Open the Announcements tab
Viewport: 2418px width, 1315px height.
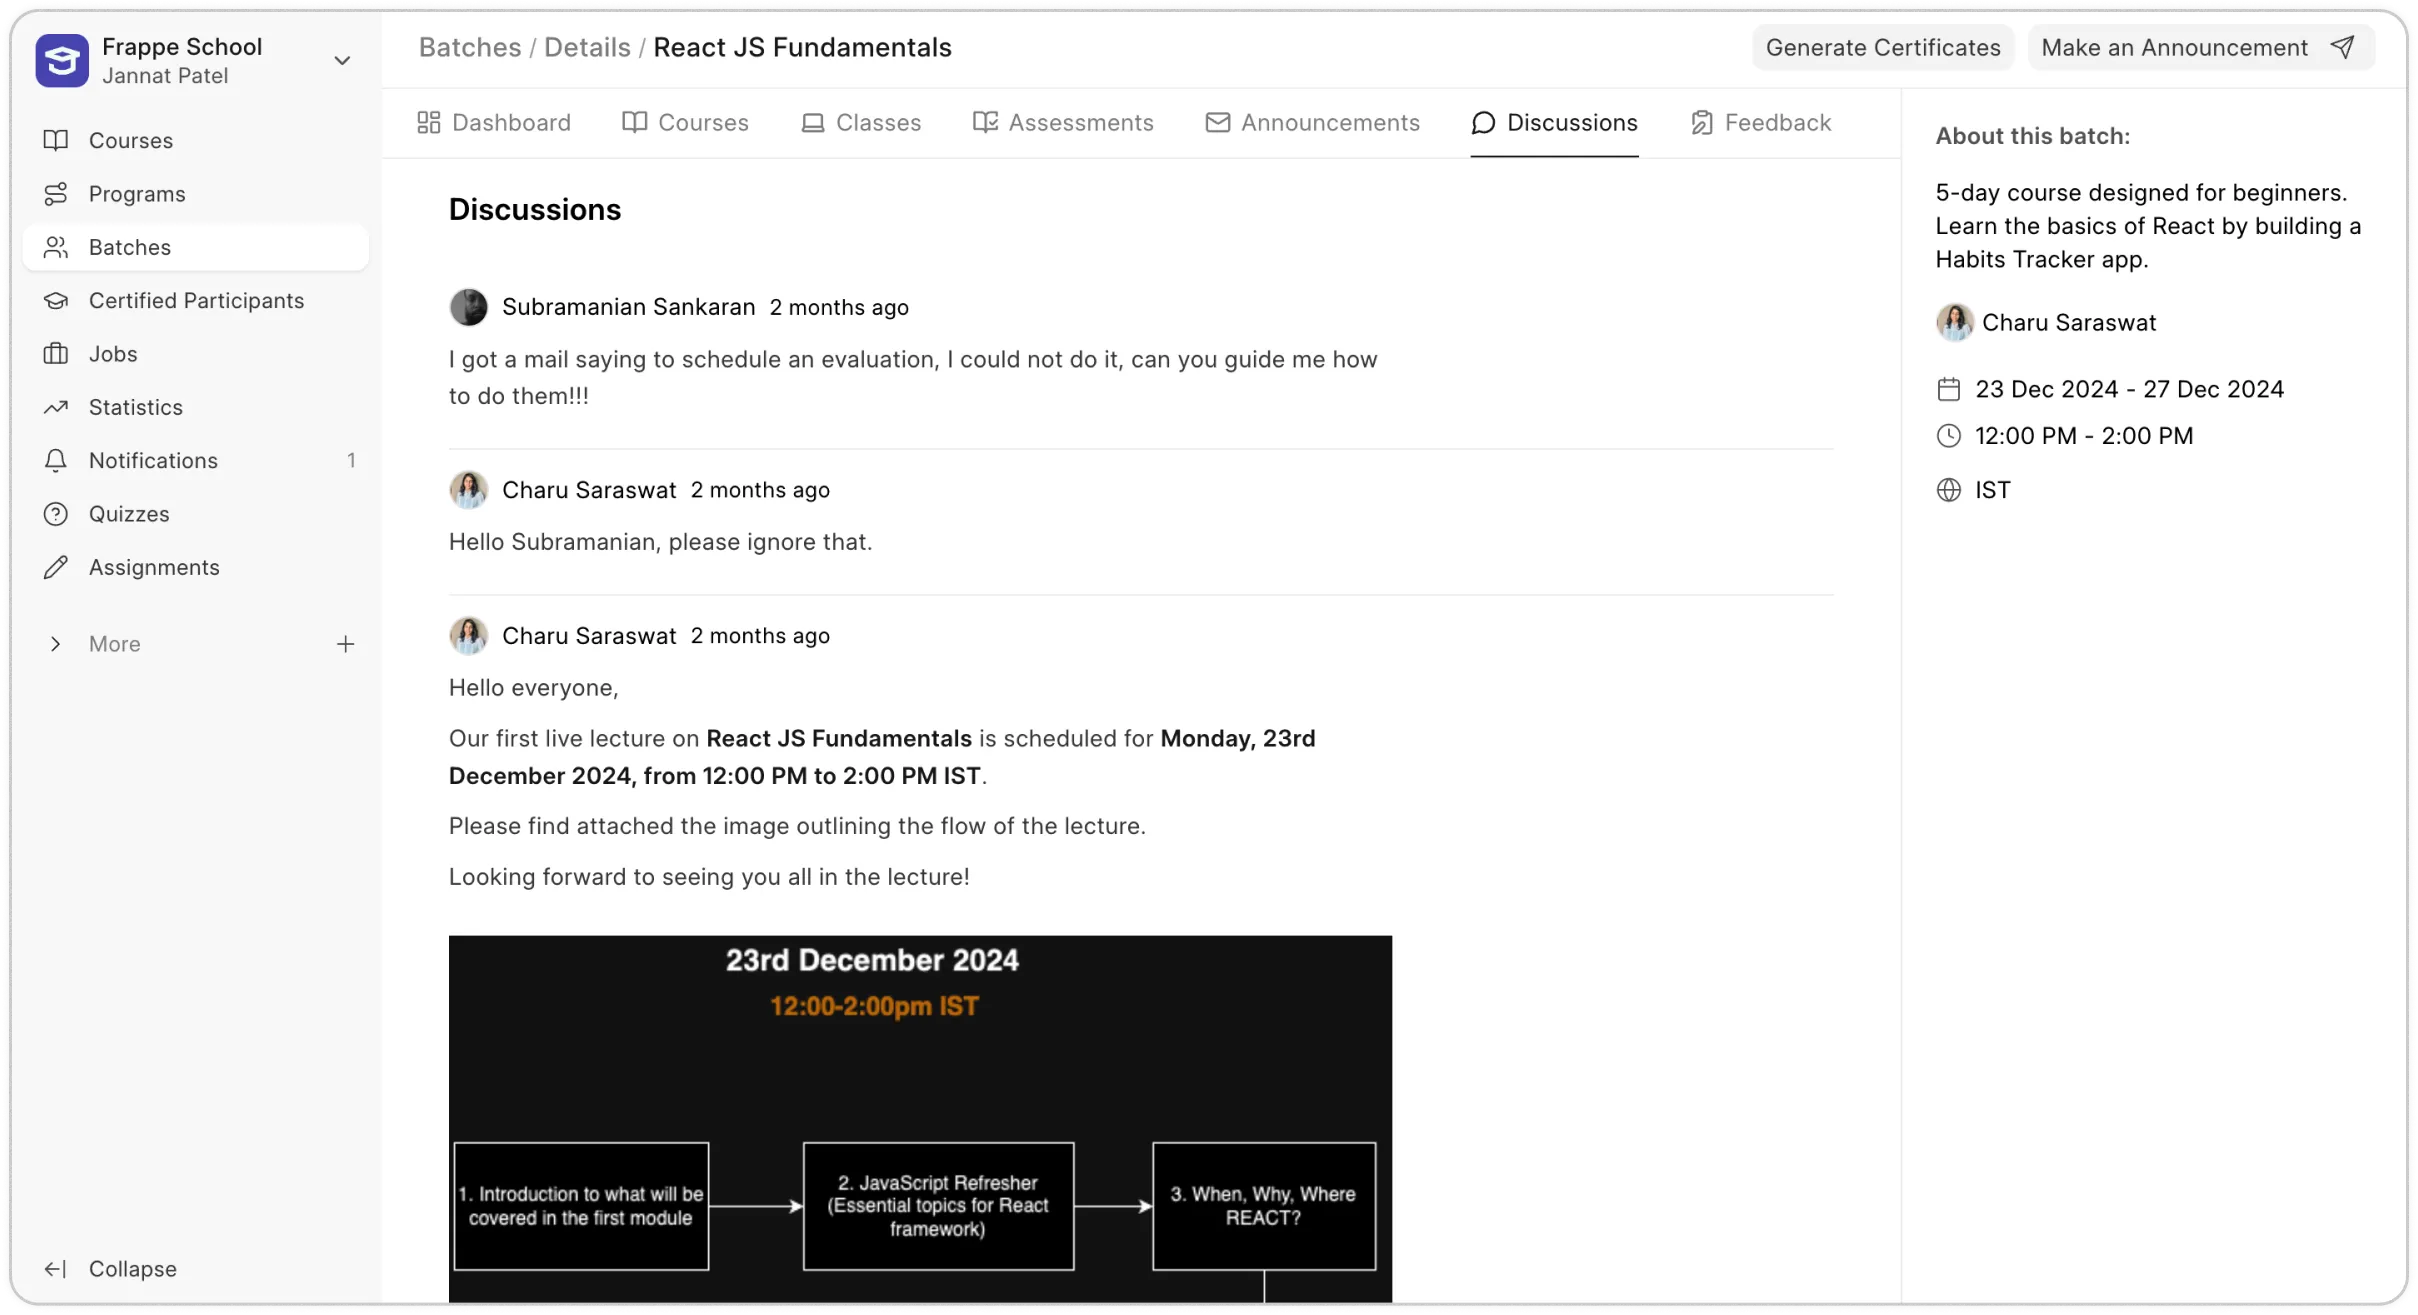tap(1312, 122)
